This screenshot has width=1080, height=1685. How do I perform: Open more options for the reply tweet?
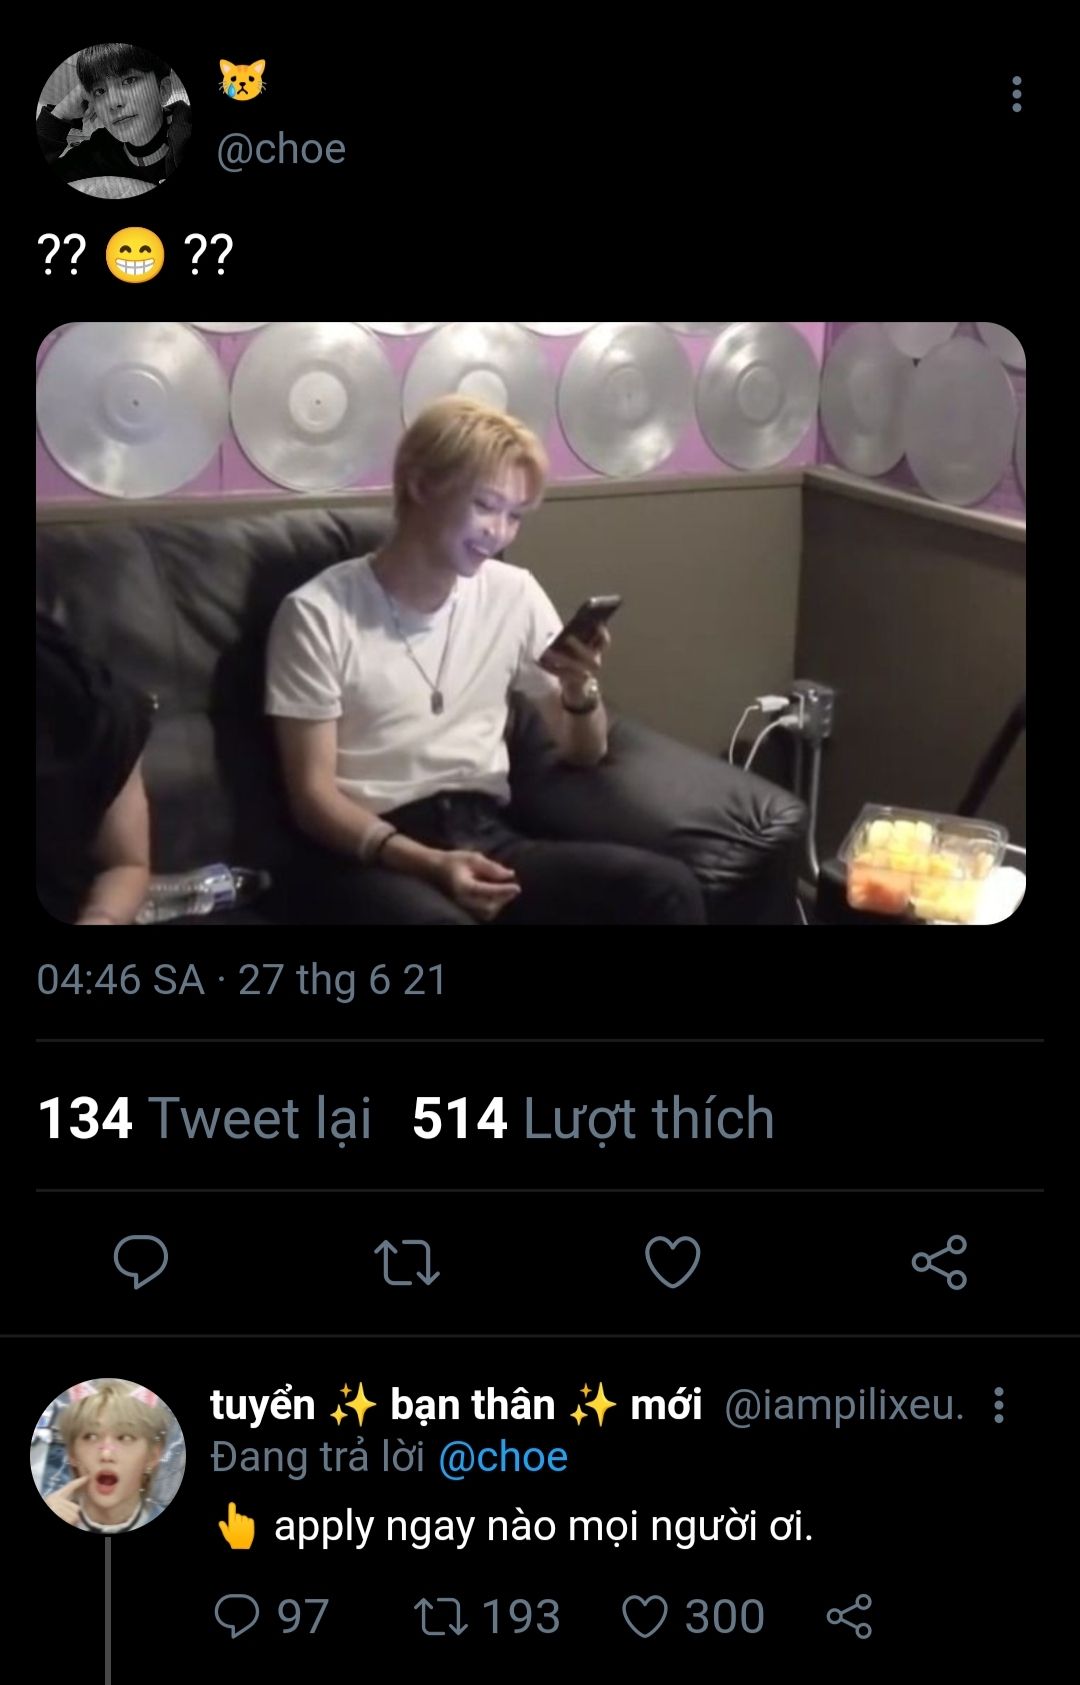point(998,1405)
